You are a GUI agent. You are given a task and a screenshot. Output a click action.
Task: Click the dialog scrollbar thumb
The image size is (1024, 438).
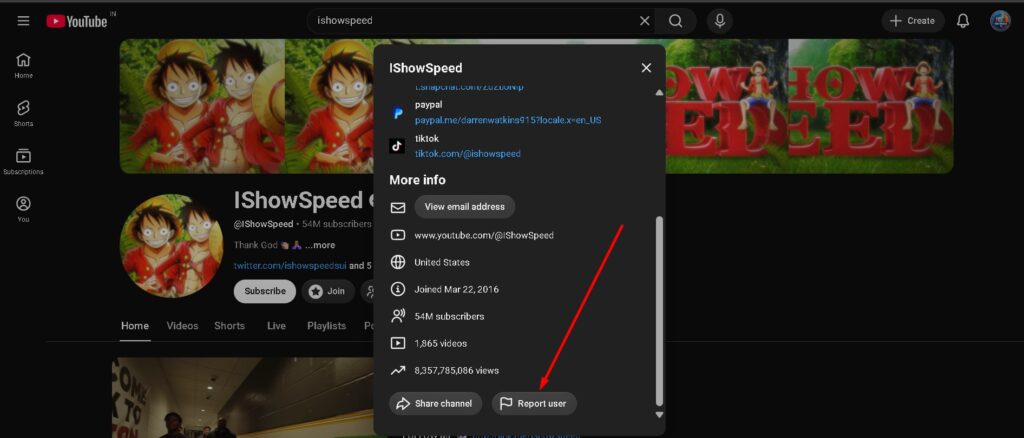[x=659, y=311]
